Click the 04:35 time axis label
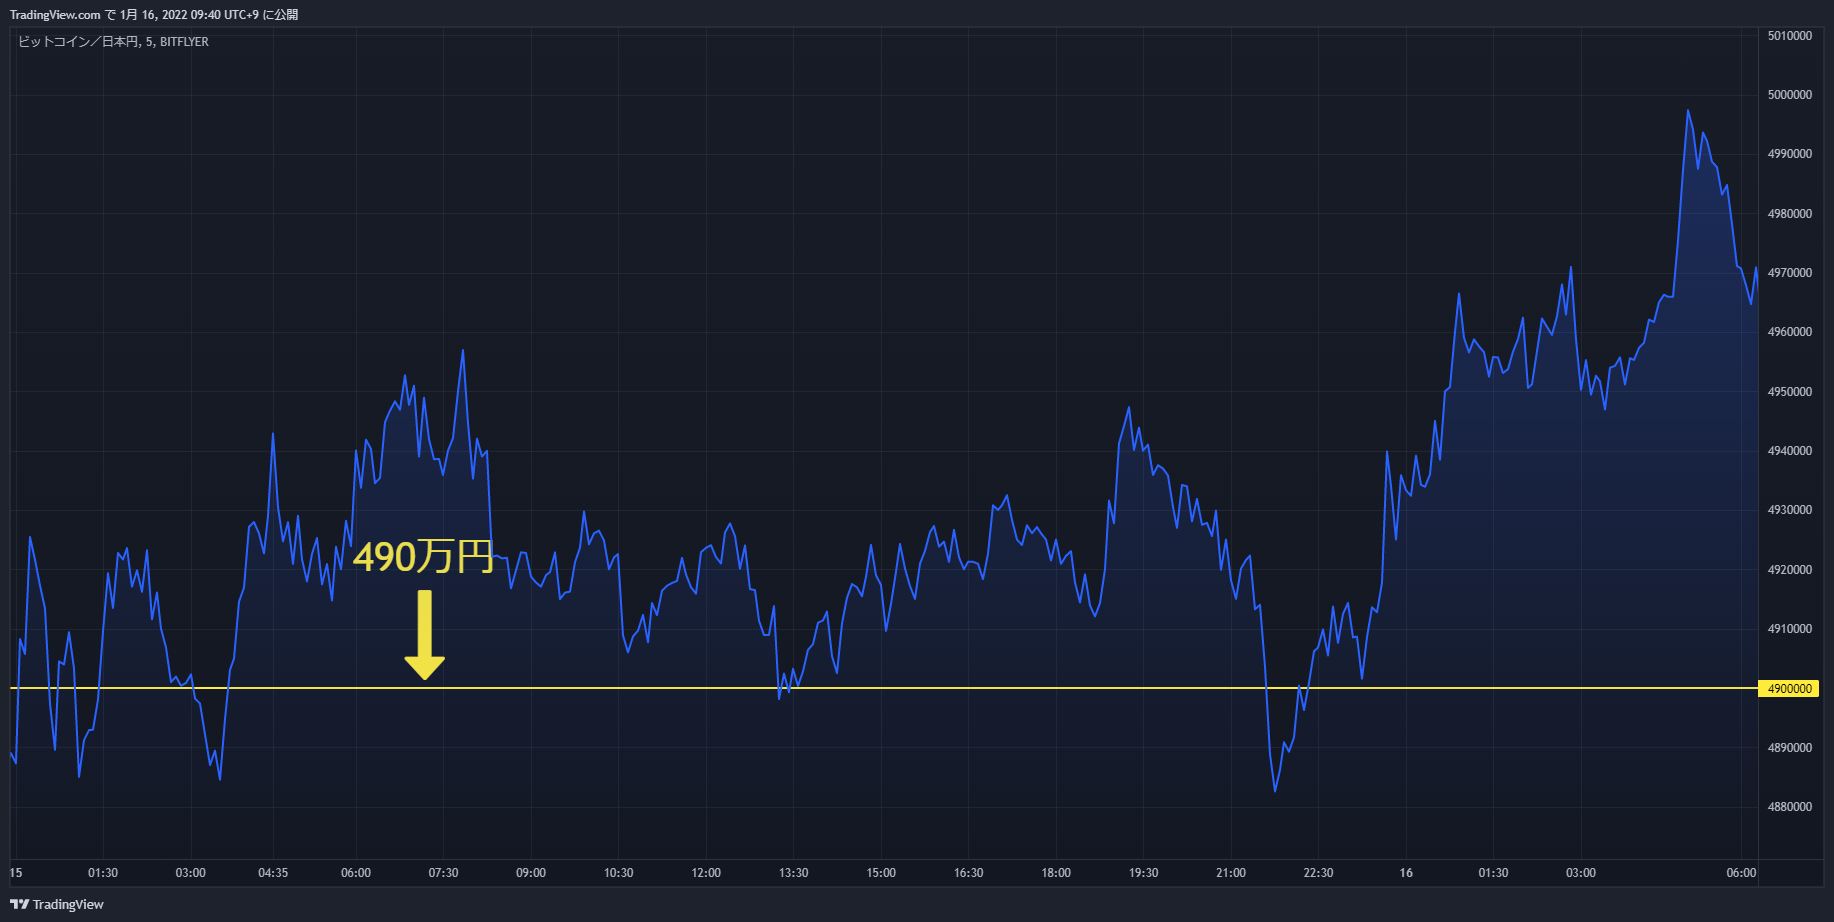 273,873
